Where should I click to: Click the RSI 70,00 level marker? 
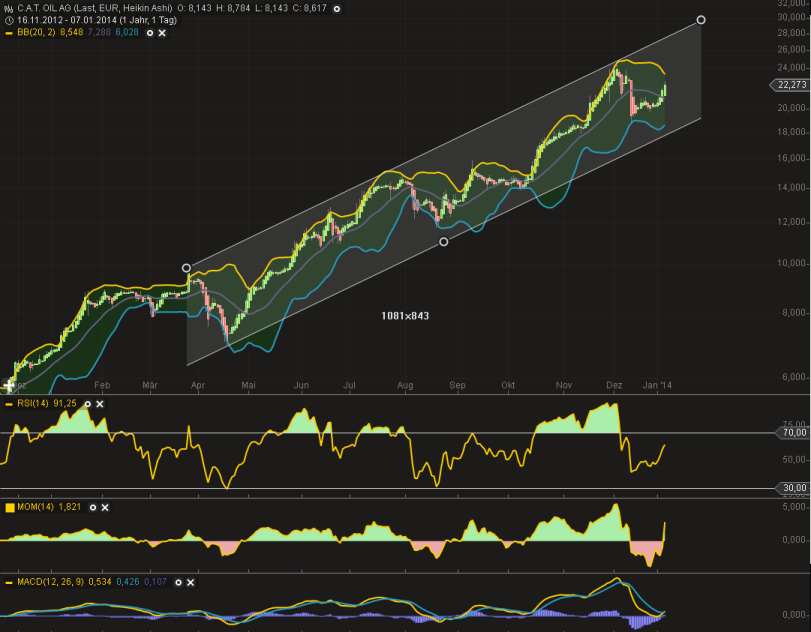(792, 432)
